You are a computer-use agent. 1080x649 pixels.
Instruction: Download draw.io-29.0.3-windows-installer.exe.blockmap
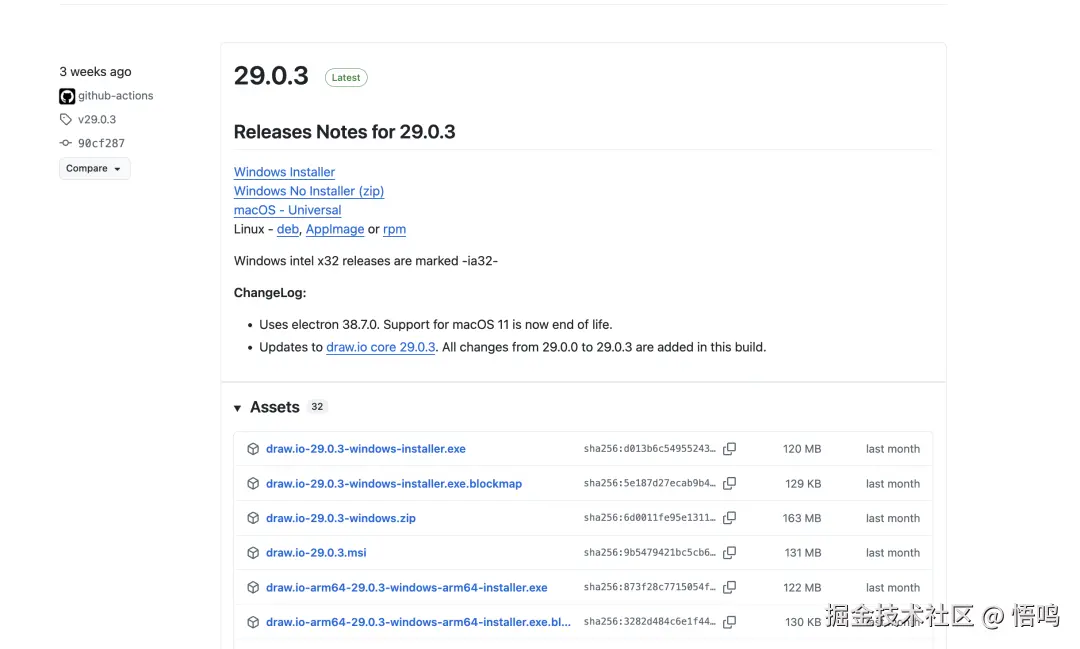click(394, 484)
